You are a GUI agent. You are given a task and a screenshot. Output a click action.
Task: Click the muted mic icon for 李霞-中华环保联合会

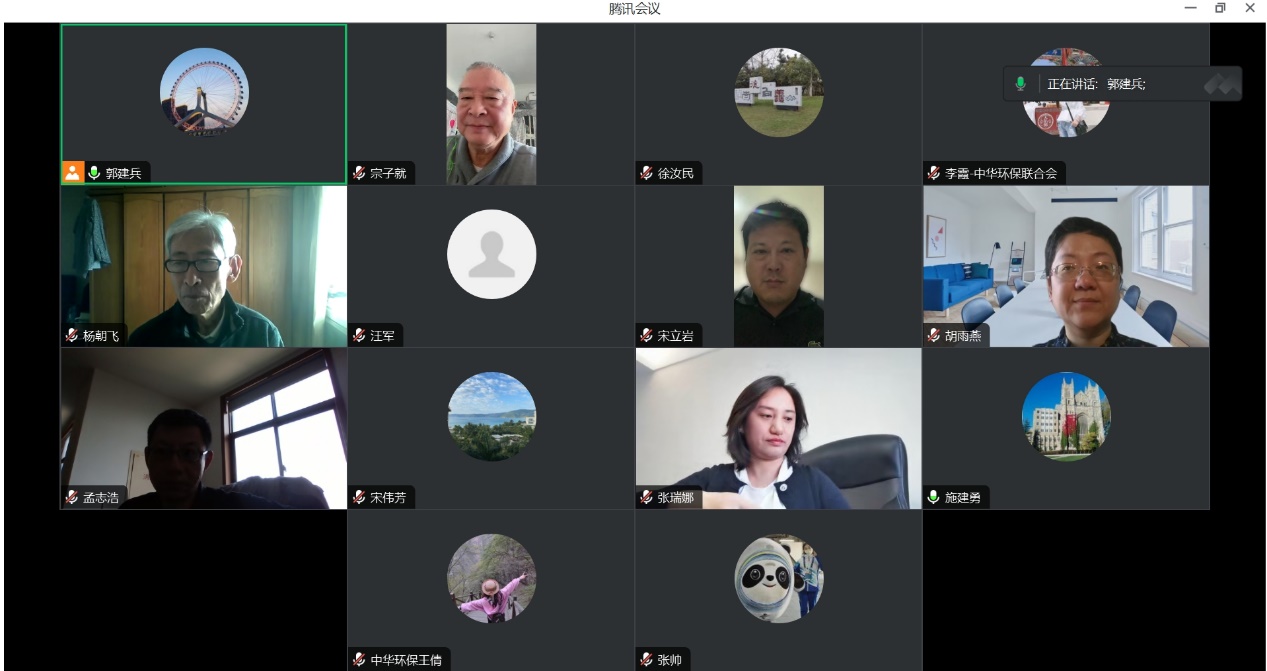934,173
